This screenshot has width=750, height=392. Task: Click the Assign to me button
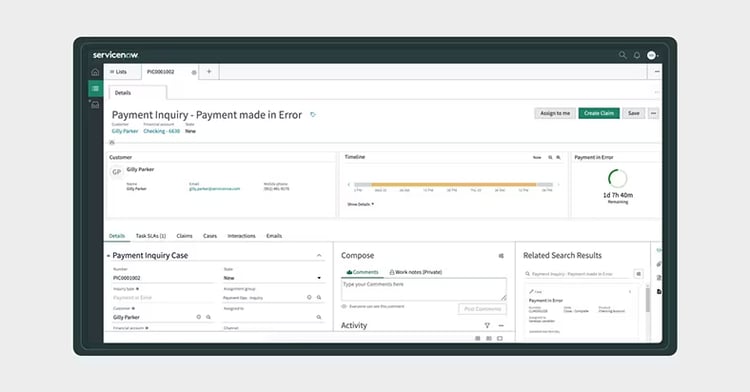tap(555, 113)
